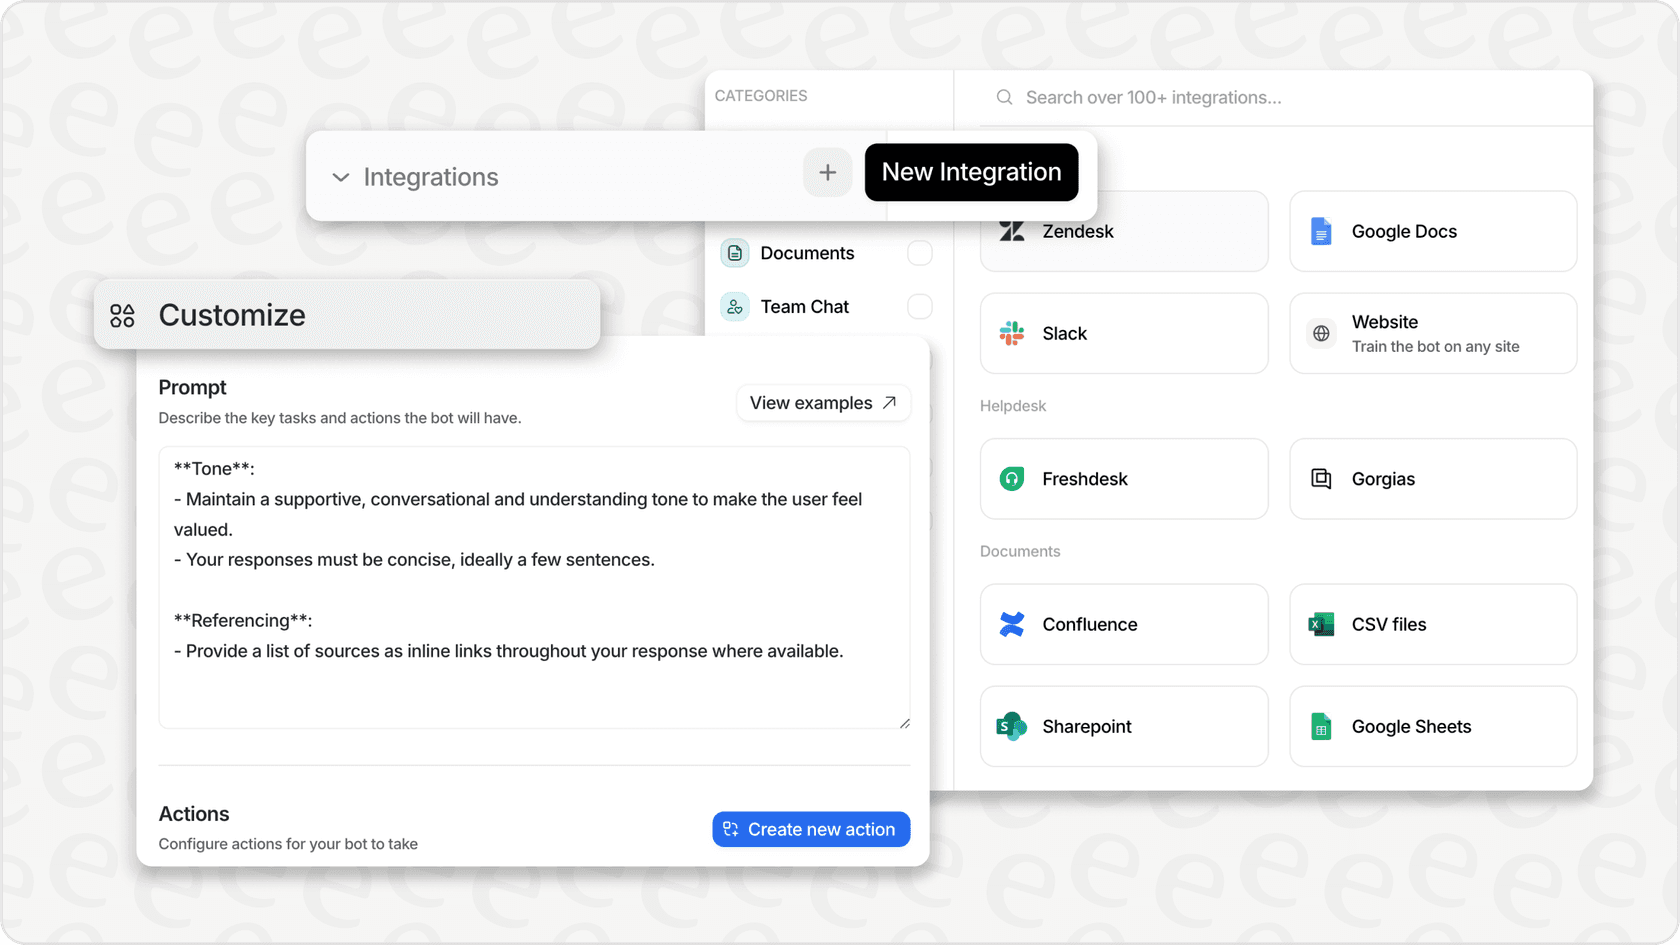Click the Google Sheets icon
Screen dimensions: 1680x945
(1321, 727)
